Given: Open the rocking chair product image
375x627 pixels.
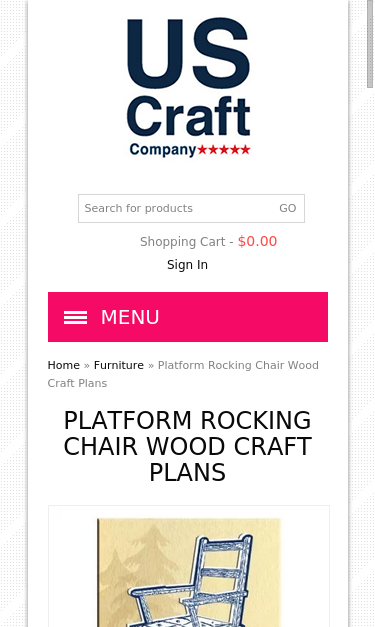Looking at the screenshot, I should [x=189, y=572].
